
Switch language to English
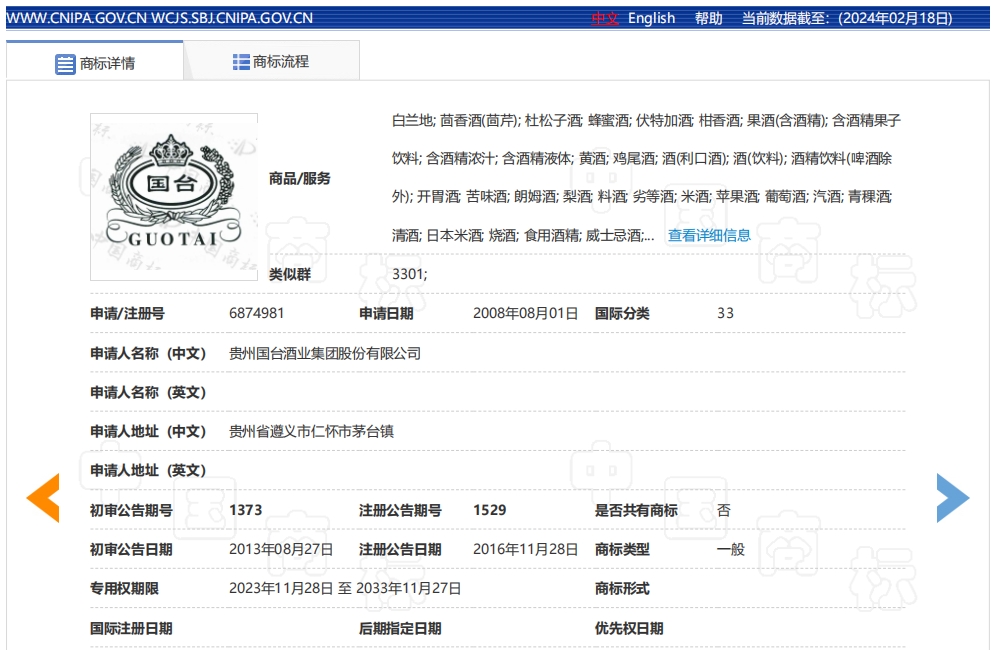[x=651, y=18]
